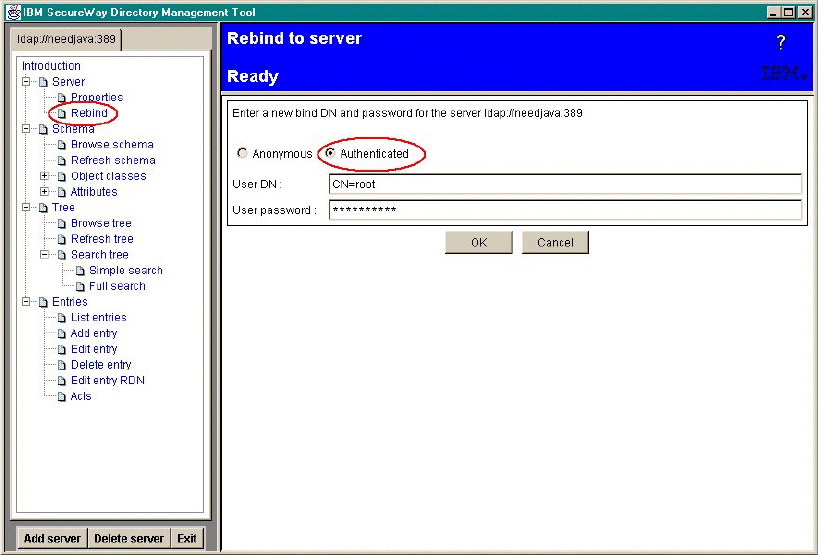Open Edit entry RDN in the tree

[107, 380]
